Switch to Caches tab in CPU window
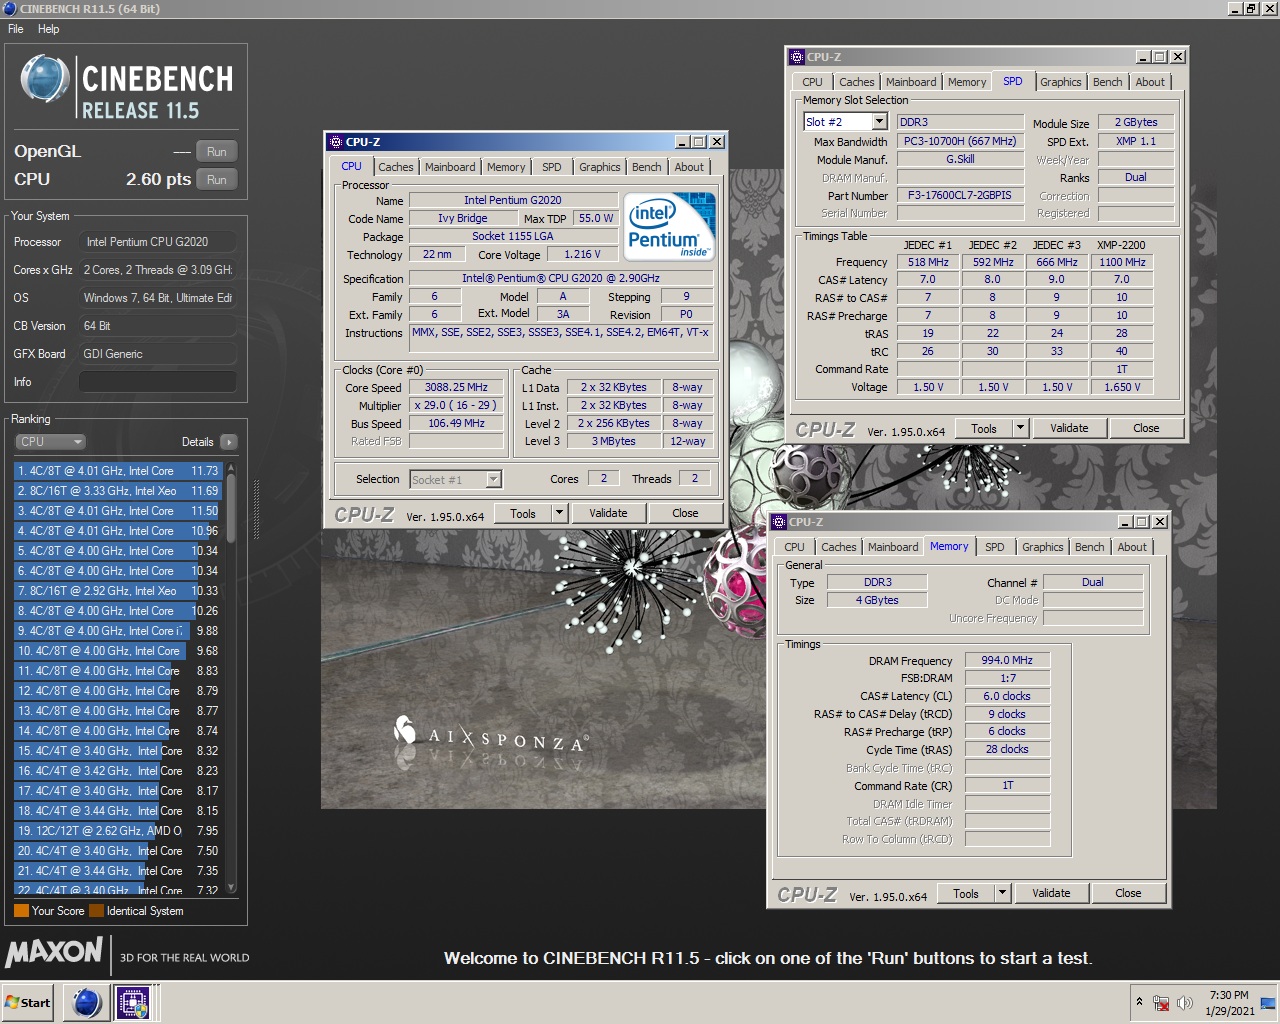The image size is (1280, 1024). click(x=396, y=167)
